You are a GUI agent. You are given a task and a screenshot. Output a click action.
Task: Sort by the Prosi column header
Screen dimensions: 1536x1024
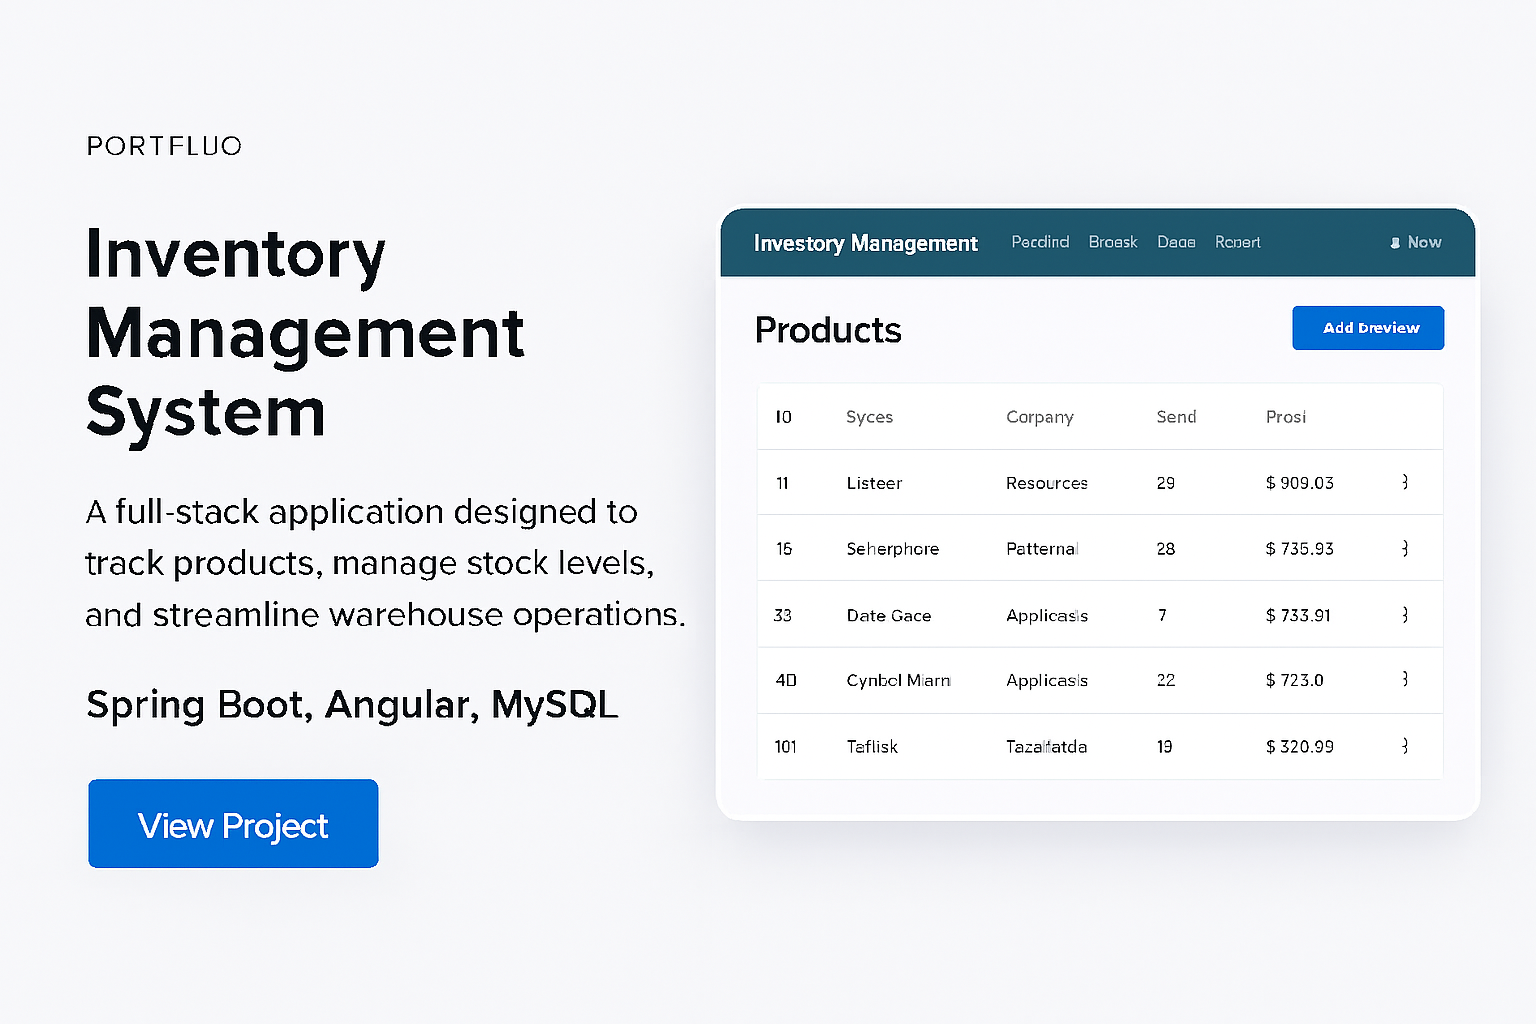tap(1286, 417)
